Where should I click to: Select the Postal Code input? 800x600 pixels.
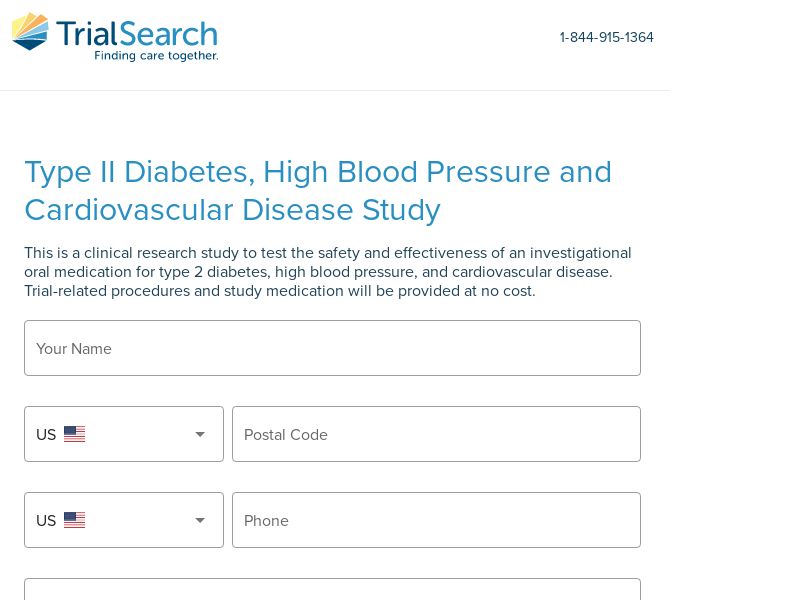click(x=436, y=434)
